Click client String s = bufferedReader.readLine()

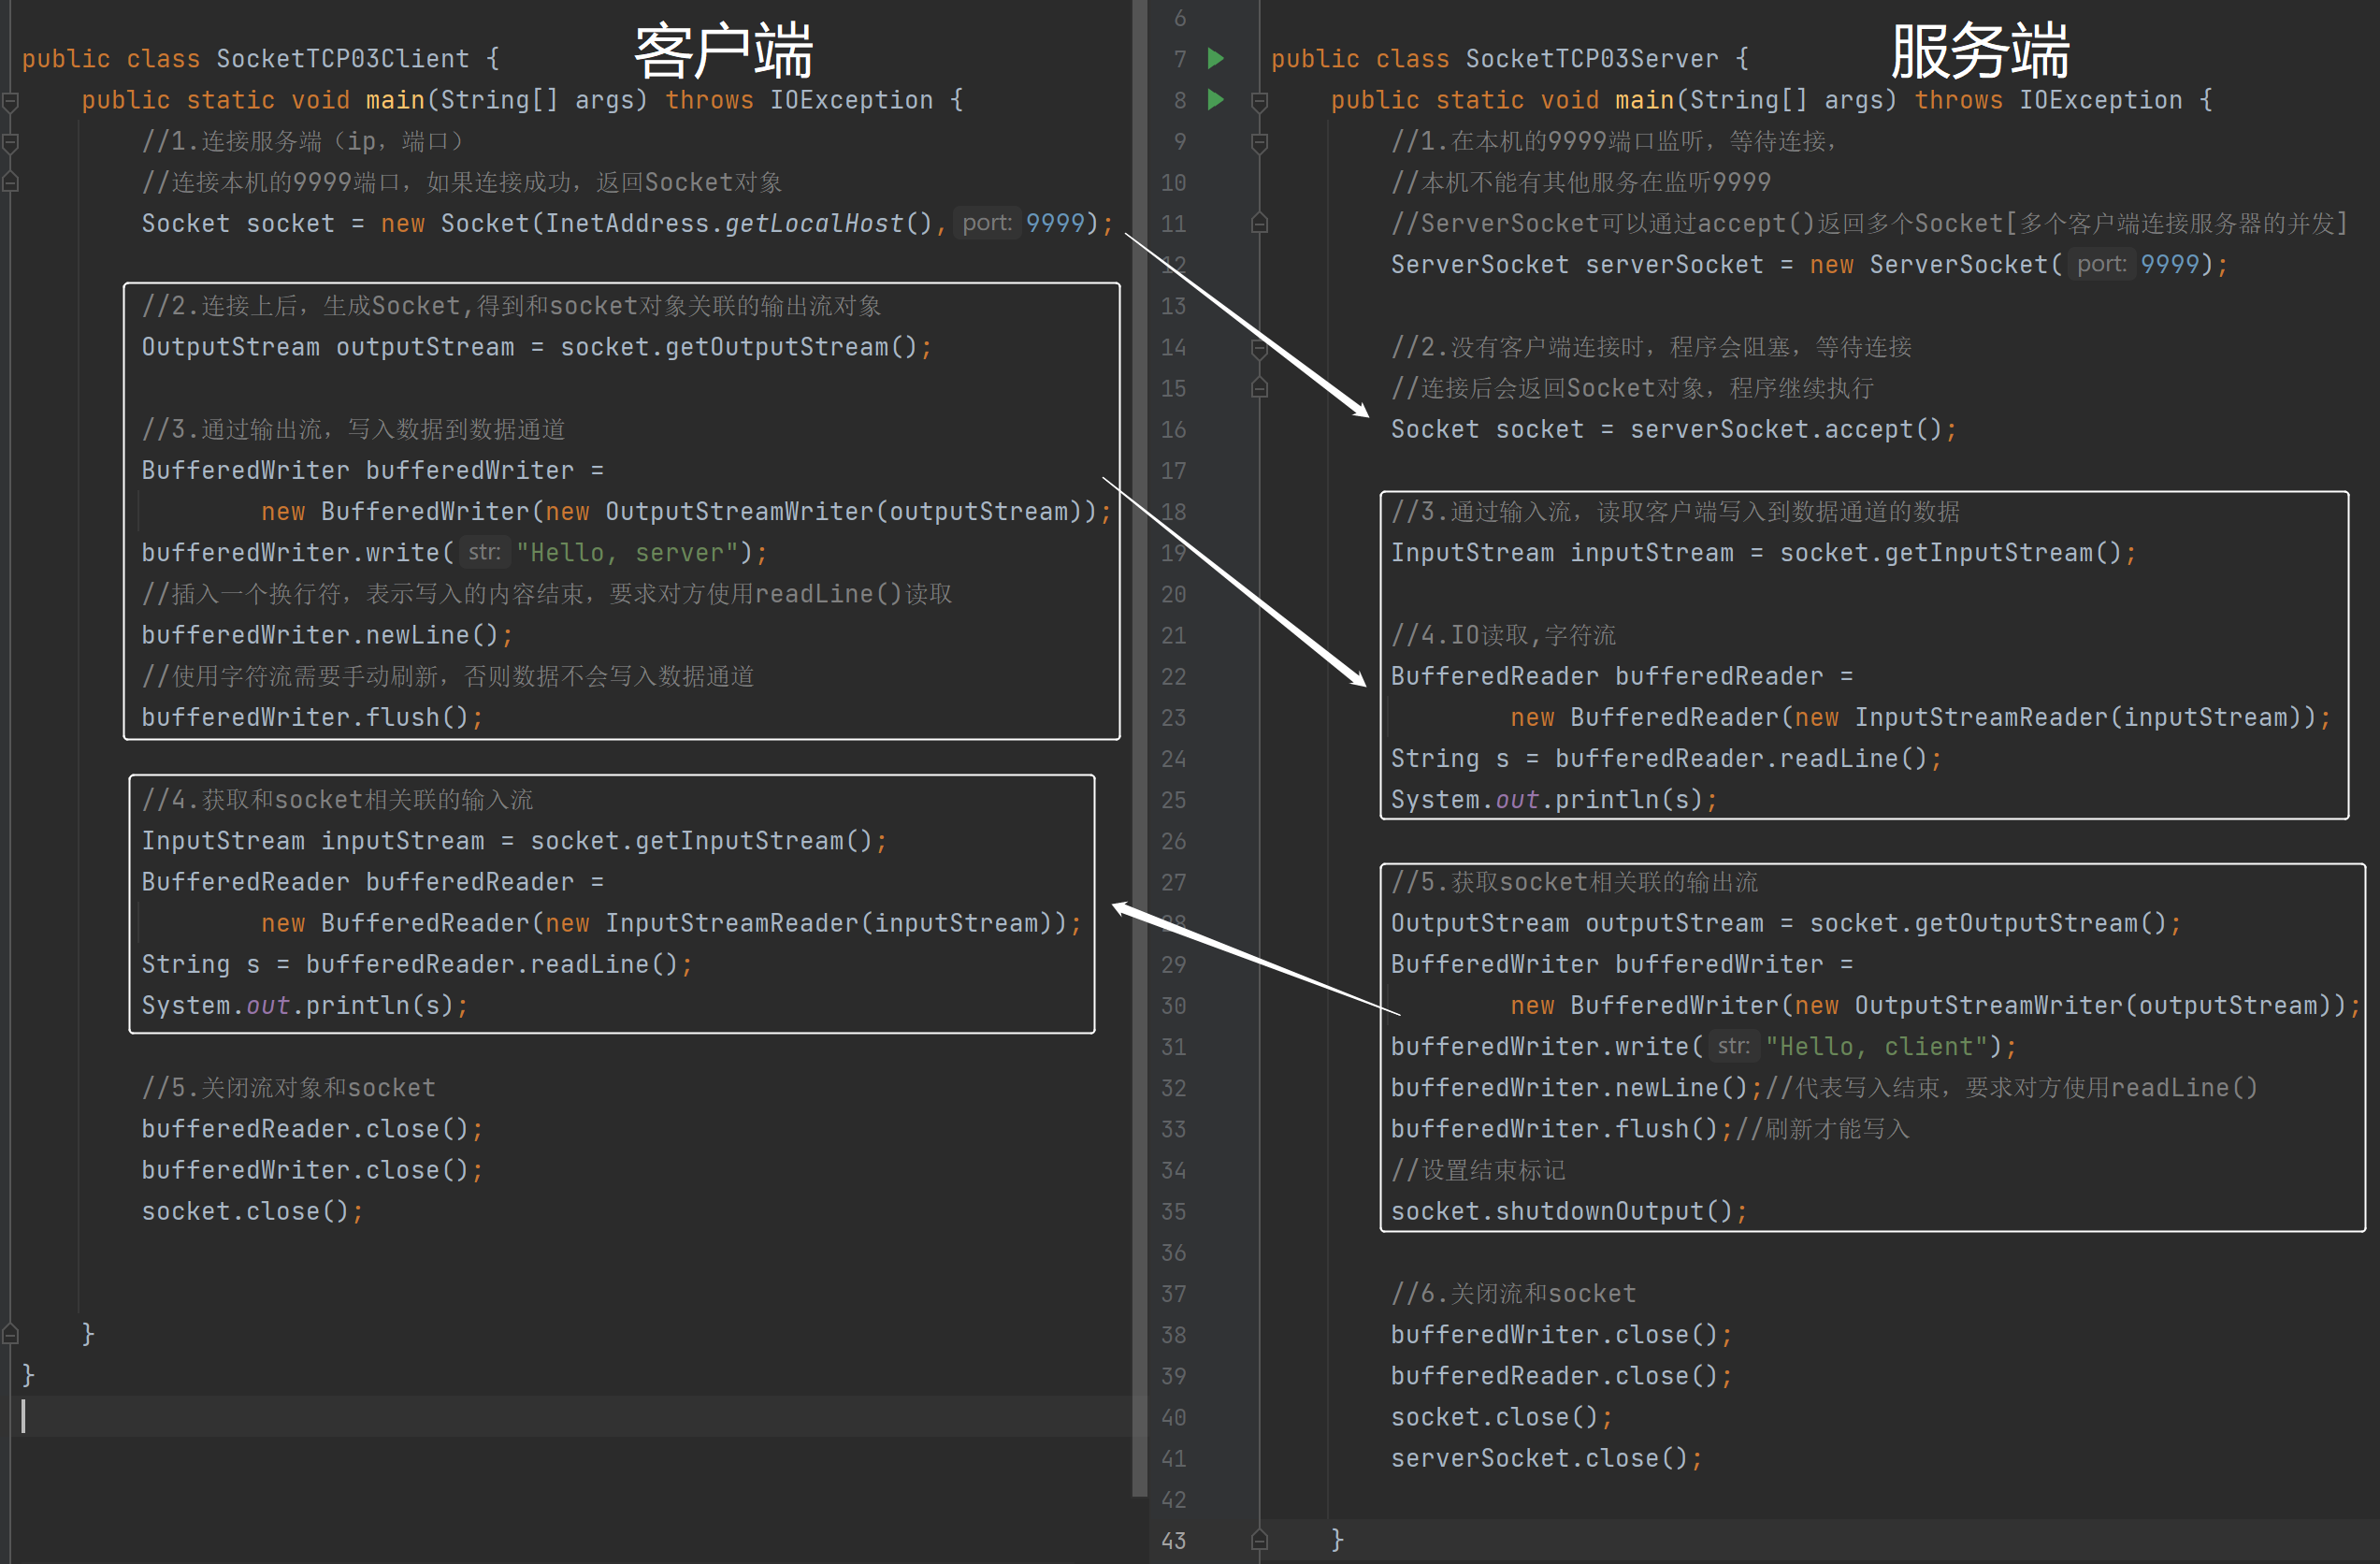coord(417,964)
